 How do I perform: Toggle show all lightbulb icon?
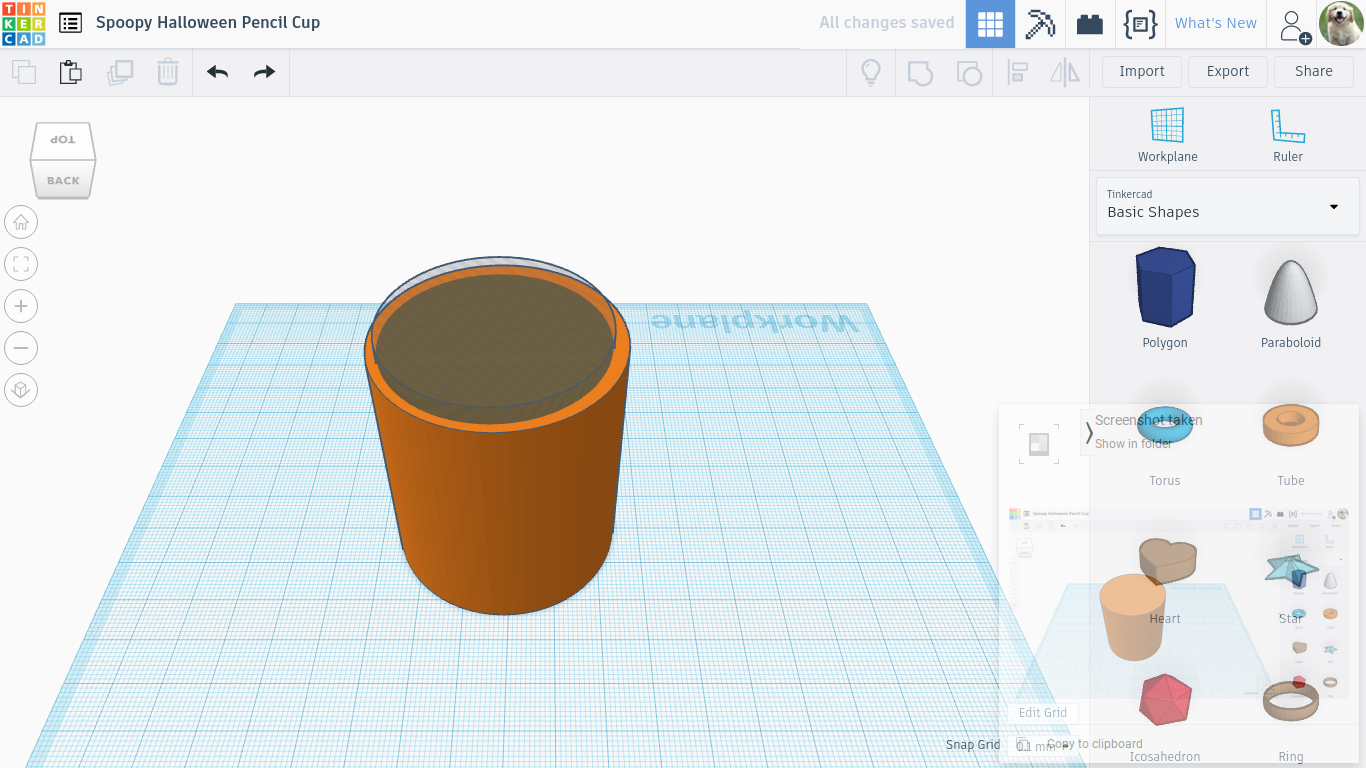[871, 72]
